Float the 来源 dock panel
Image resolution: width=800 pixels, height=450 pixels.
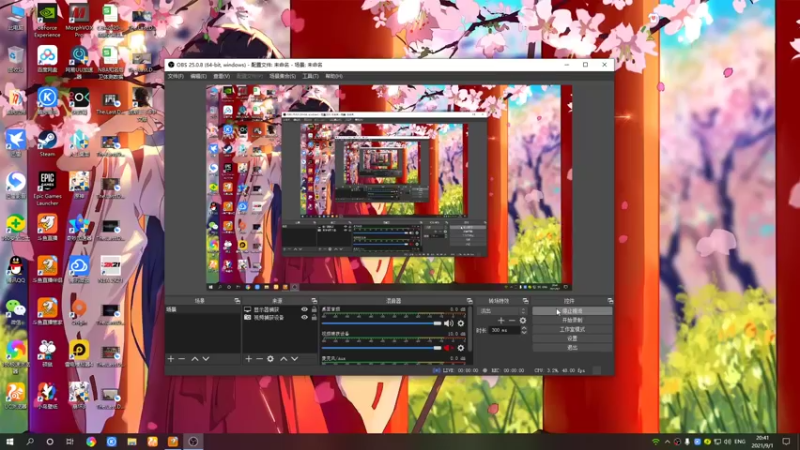click(x=314, y=301)
